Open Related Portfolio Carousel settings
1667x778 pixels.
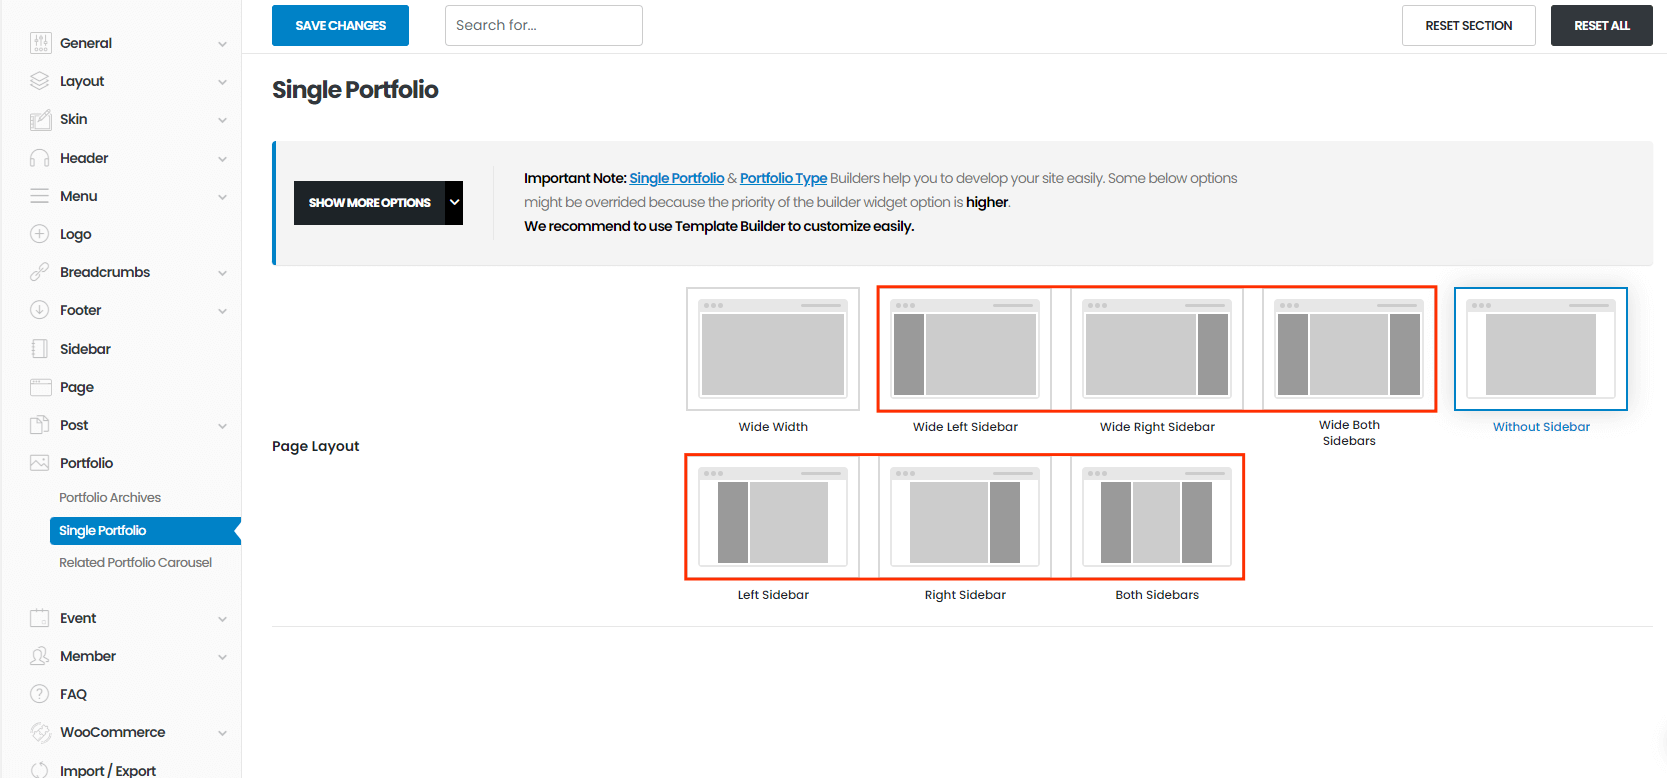[135, 562]
